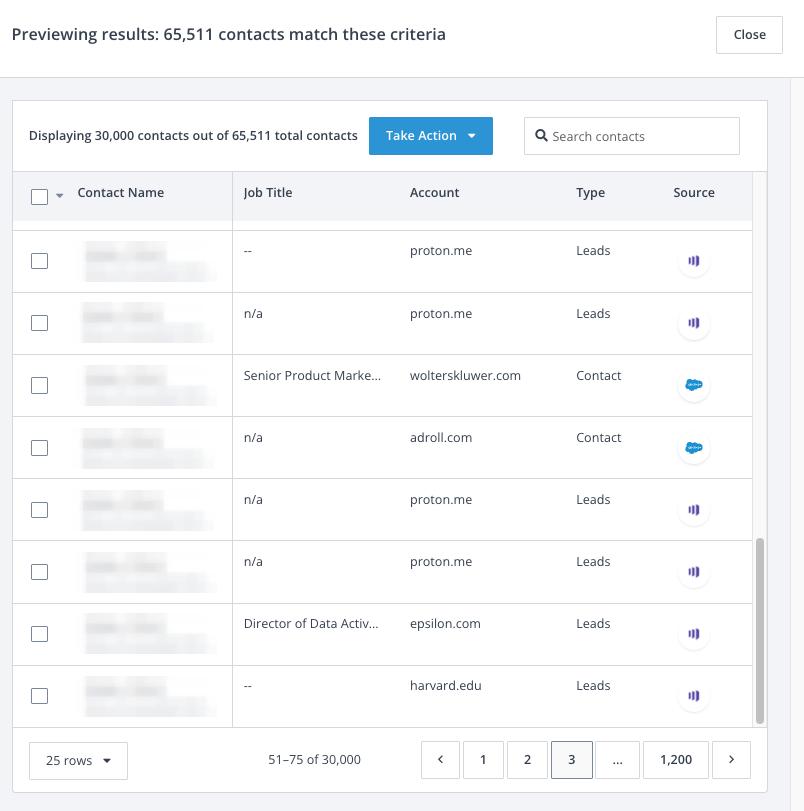Screen dimensions: 804x811
Task: Focus the Search contacts input field
Action: (640, 136)
